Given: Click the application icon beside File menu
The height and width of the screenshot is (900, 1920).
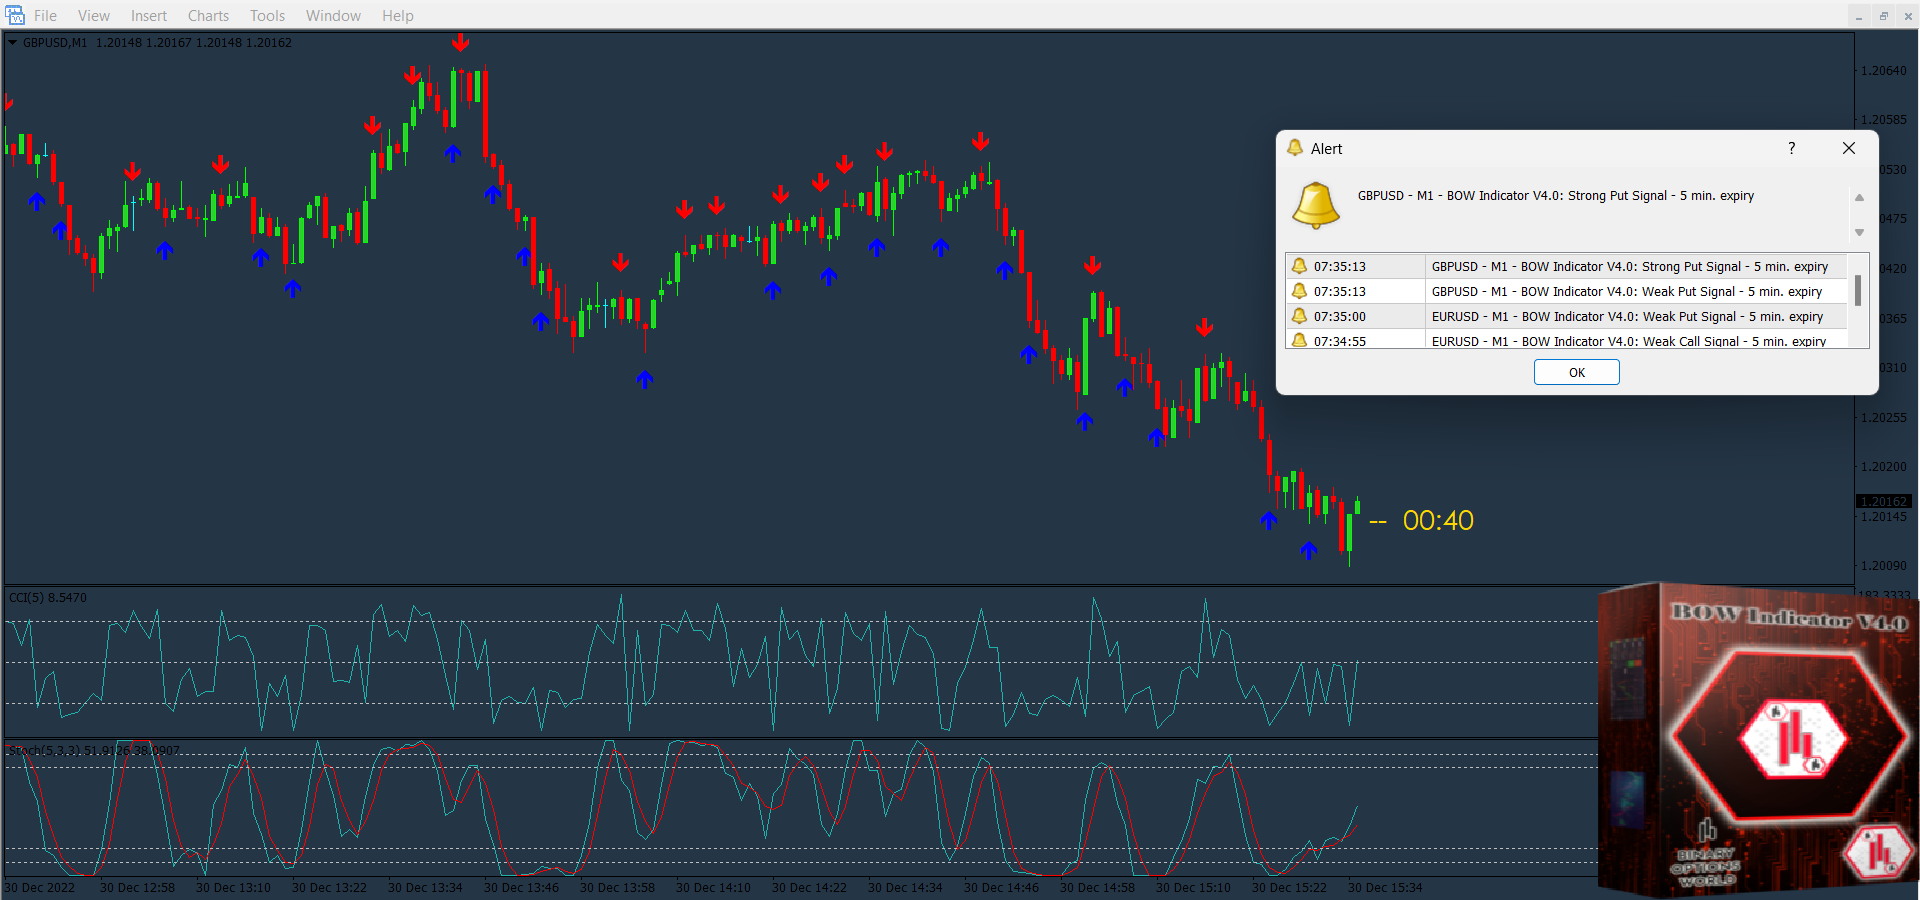Looking at the screenshot, I should pyautogui.click(x=15, y=15).
